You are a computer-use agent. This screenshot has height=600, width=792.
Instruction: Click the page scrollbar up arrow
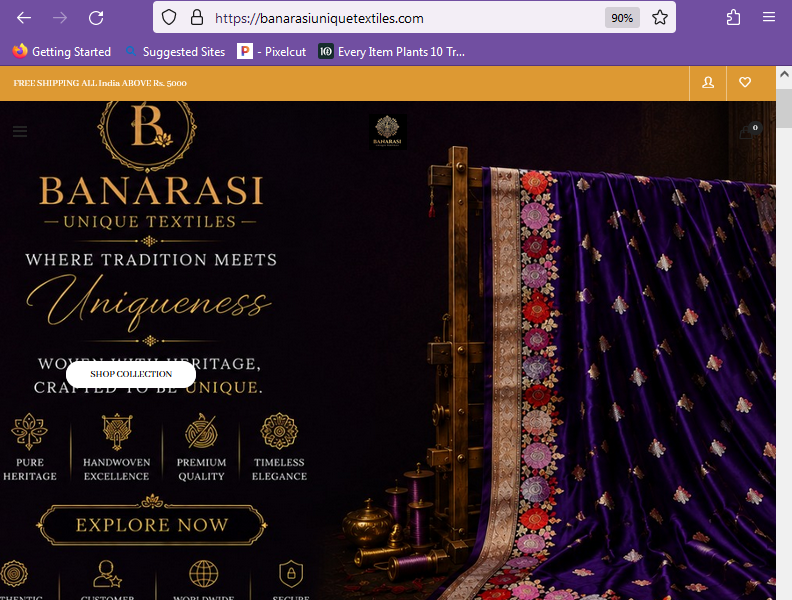click(x=784, y=74)
